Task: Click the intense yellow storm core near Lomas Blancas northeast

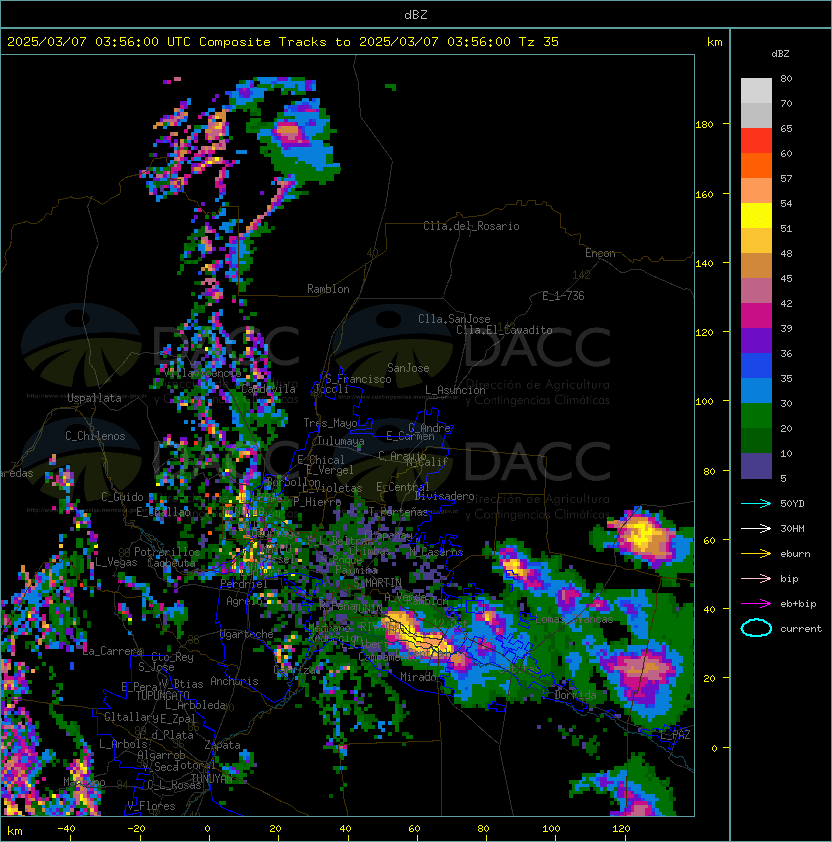Action: pyautogui.click(x=643, y=535)
